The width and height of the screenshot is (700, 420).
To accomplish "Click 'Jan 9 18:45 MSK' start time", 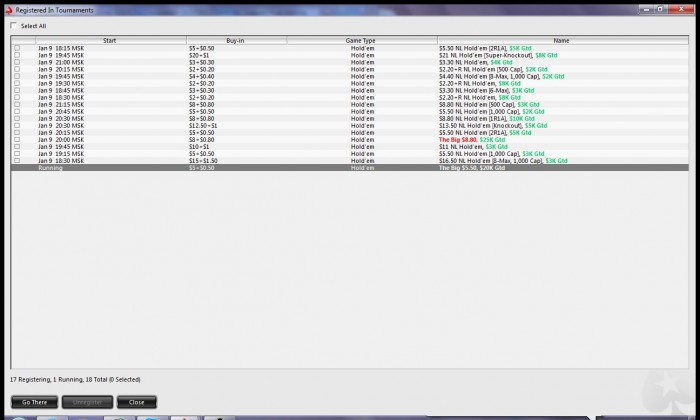I will click(x=61, y=91).
